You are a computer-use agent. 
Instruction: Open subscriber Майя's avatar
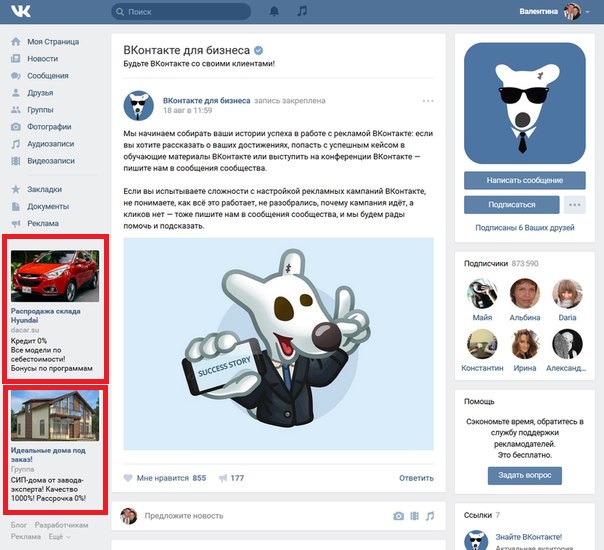pos(482,293)
